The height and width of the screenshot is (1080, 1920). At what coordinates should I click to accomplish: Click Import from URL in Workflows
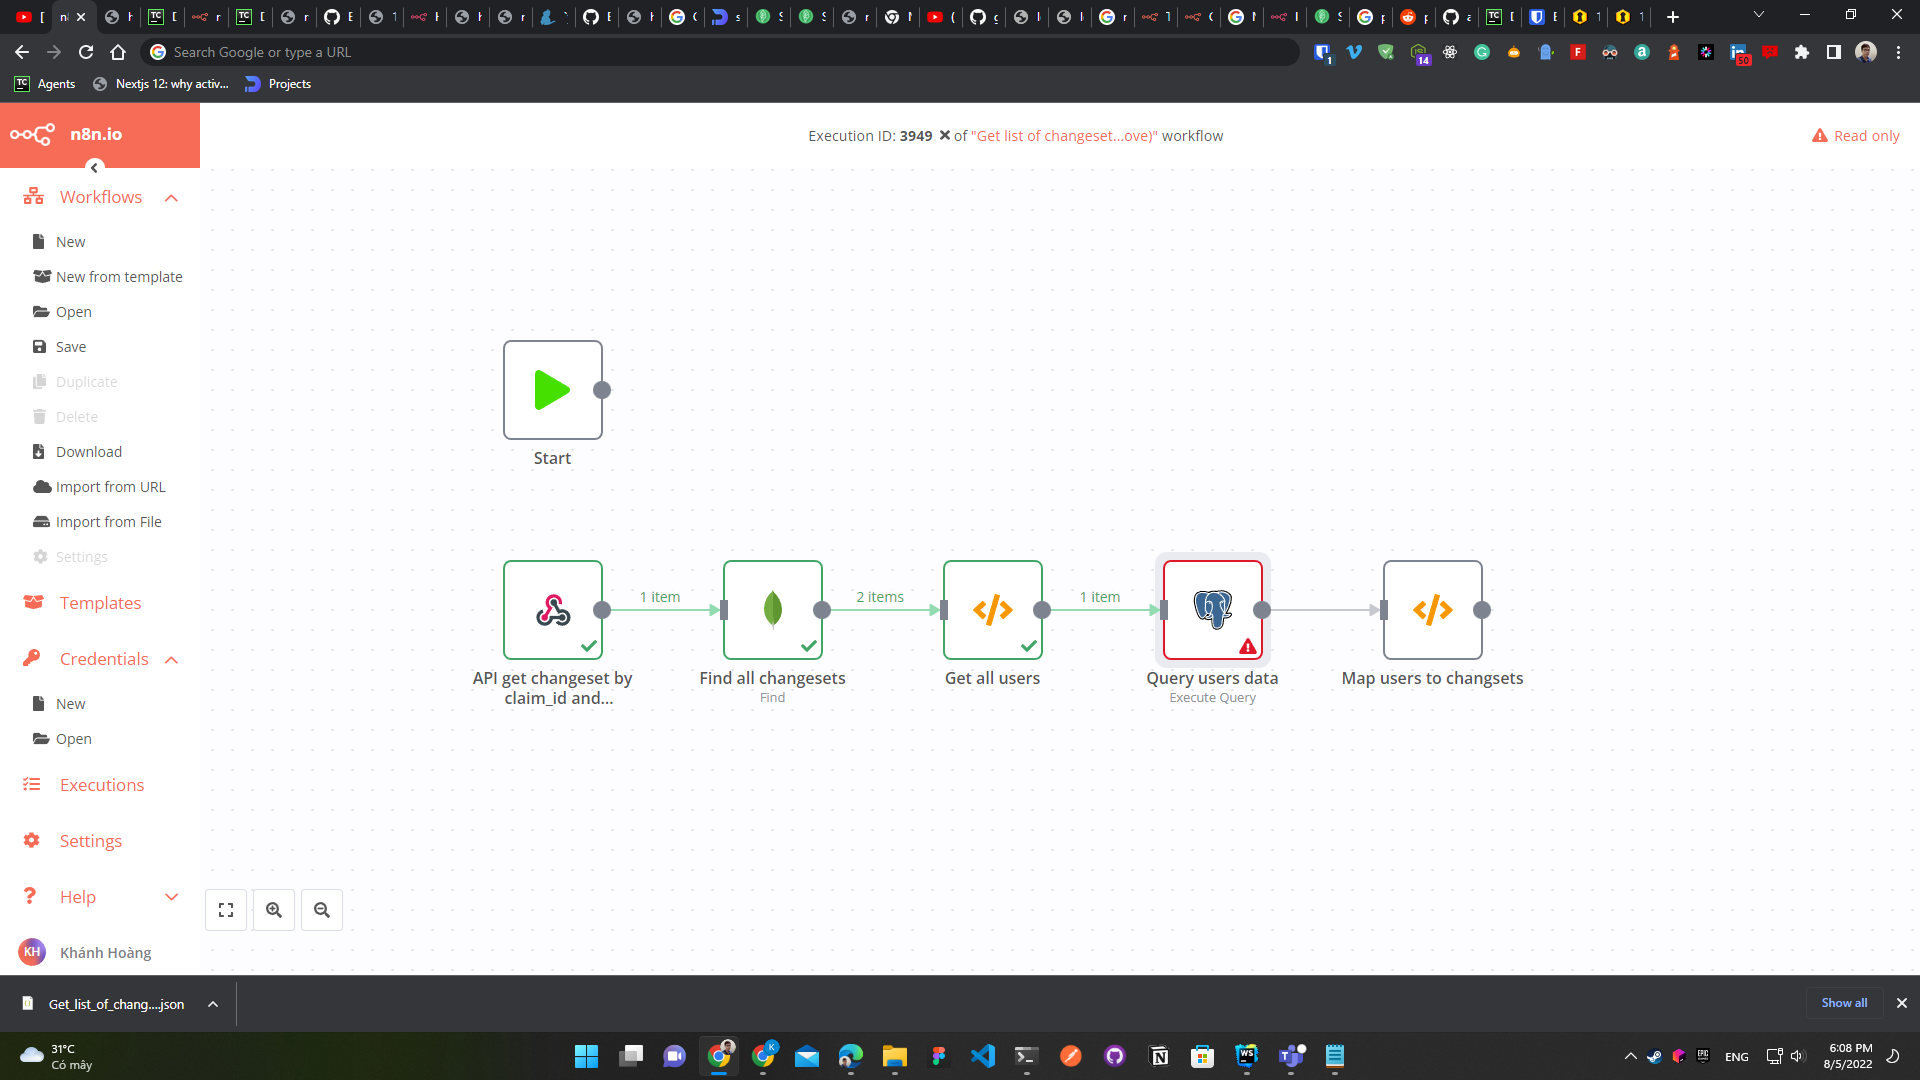click(110, 487)
